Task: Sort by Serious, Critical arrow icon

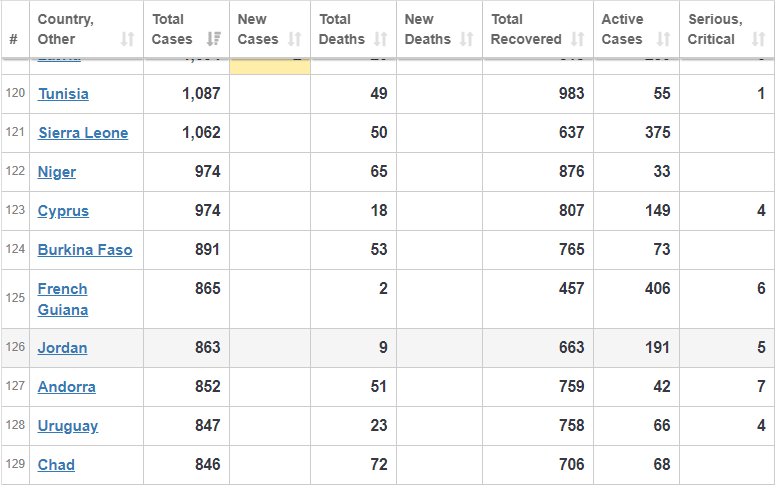Action: (758, 39)
